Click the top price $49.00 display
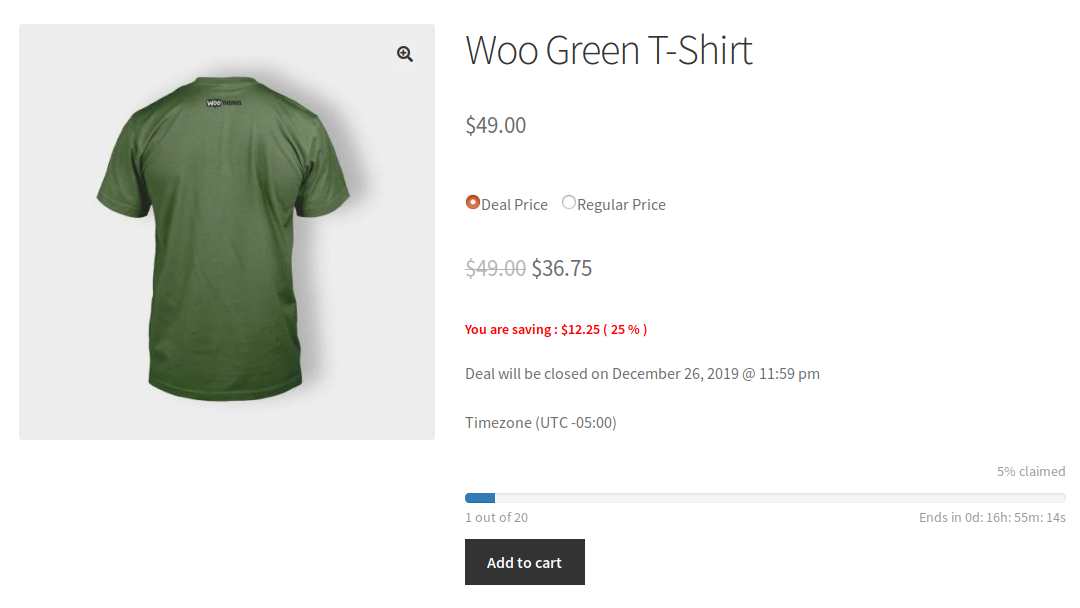The image size is (1080, 608). [x=495, y=124]
